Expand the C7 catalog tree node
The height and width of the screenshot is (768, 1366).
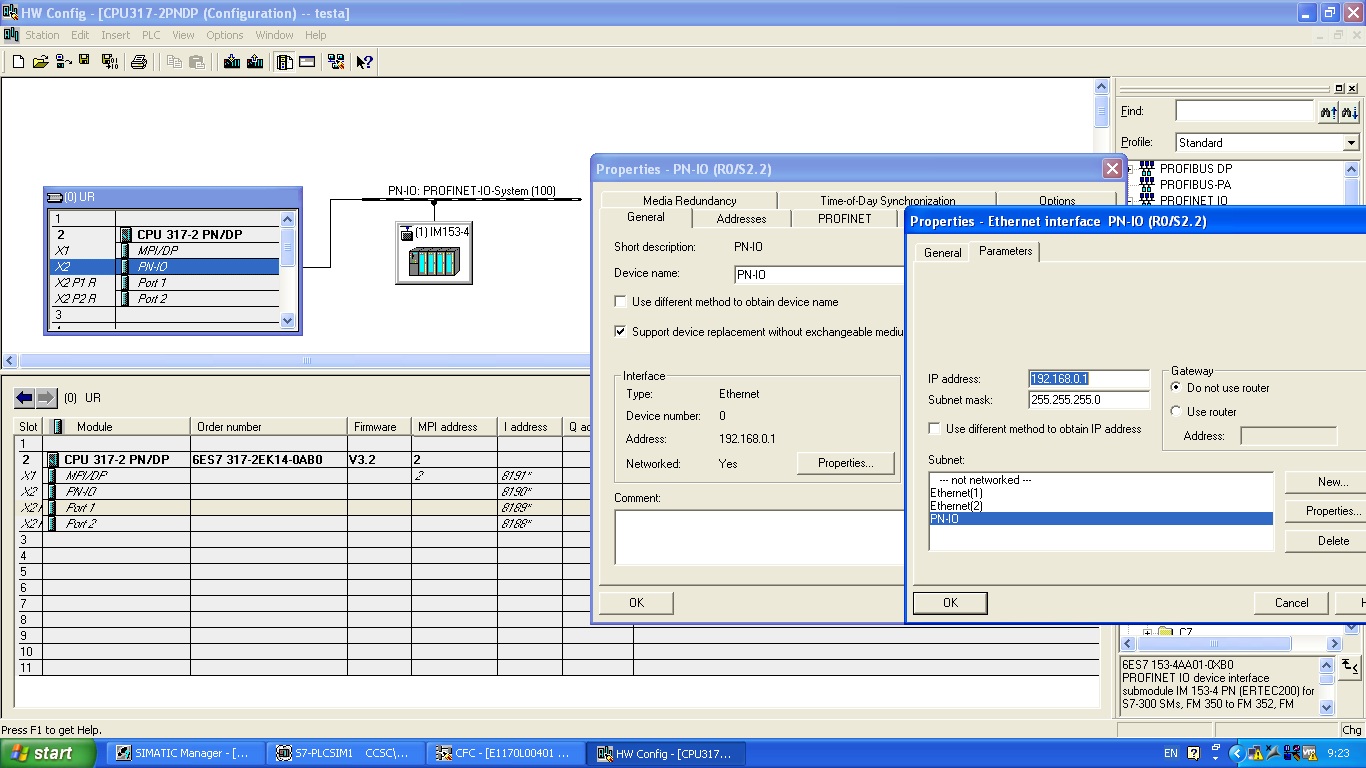click(1147, 633)
